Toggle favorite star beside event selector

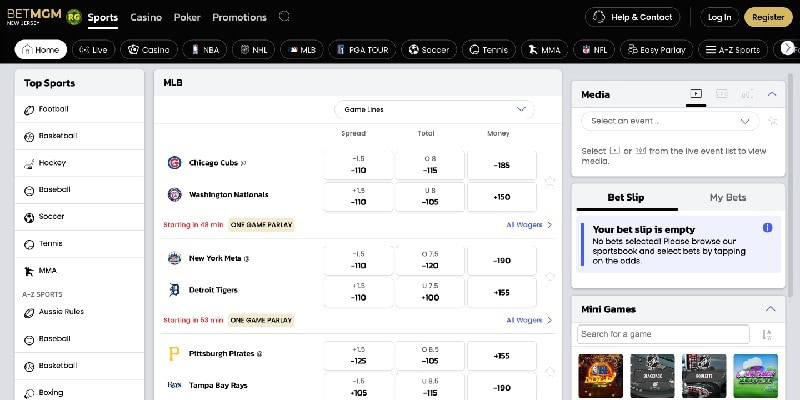[x=772, y=121]
